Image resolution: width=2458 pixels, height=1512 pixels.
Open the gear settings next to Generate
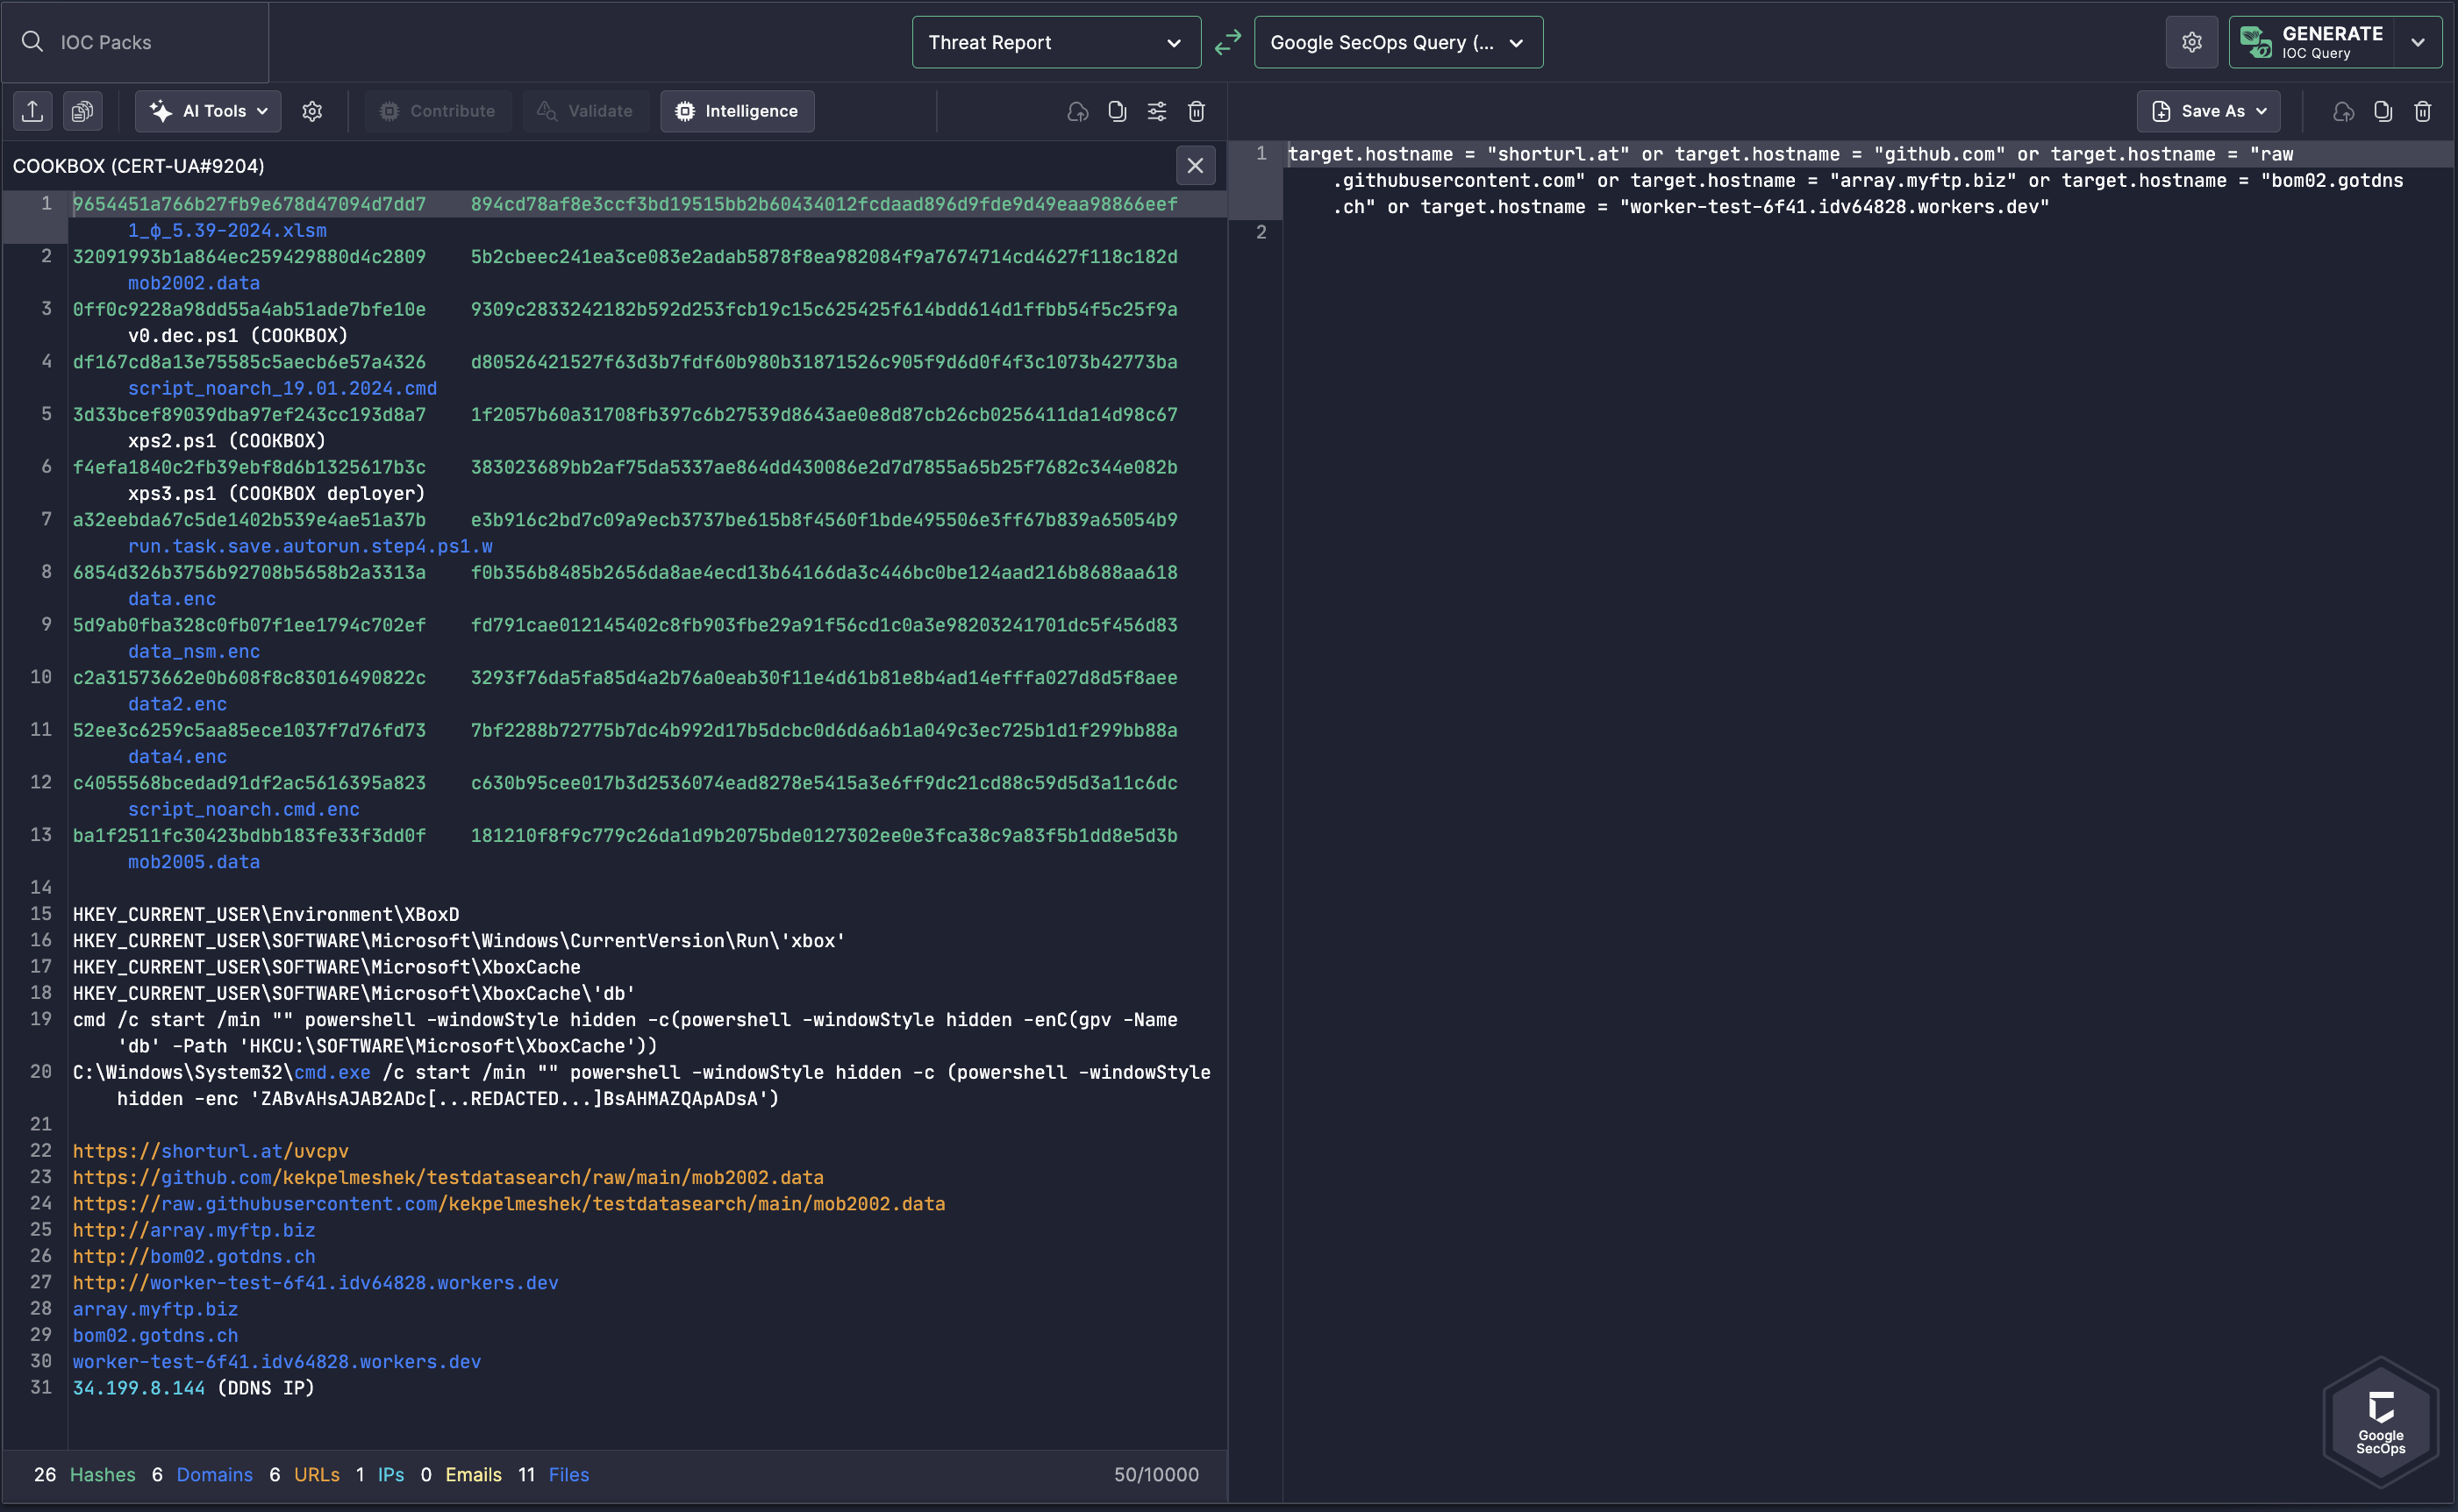pos(2191,42)
